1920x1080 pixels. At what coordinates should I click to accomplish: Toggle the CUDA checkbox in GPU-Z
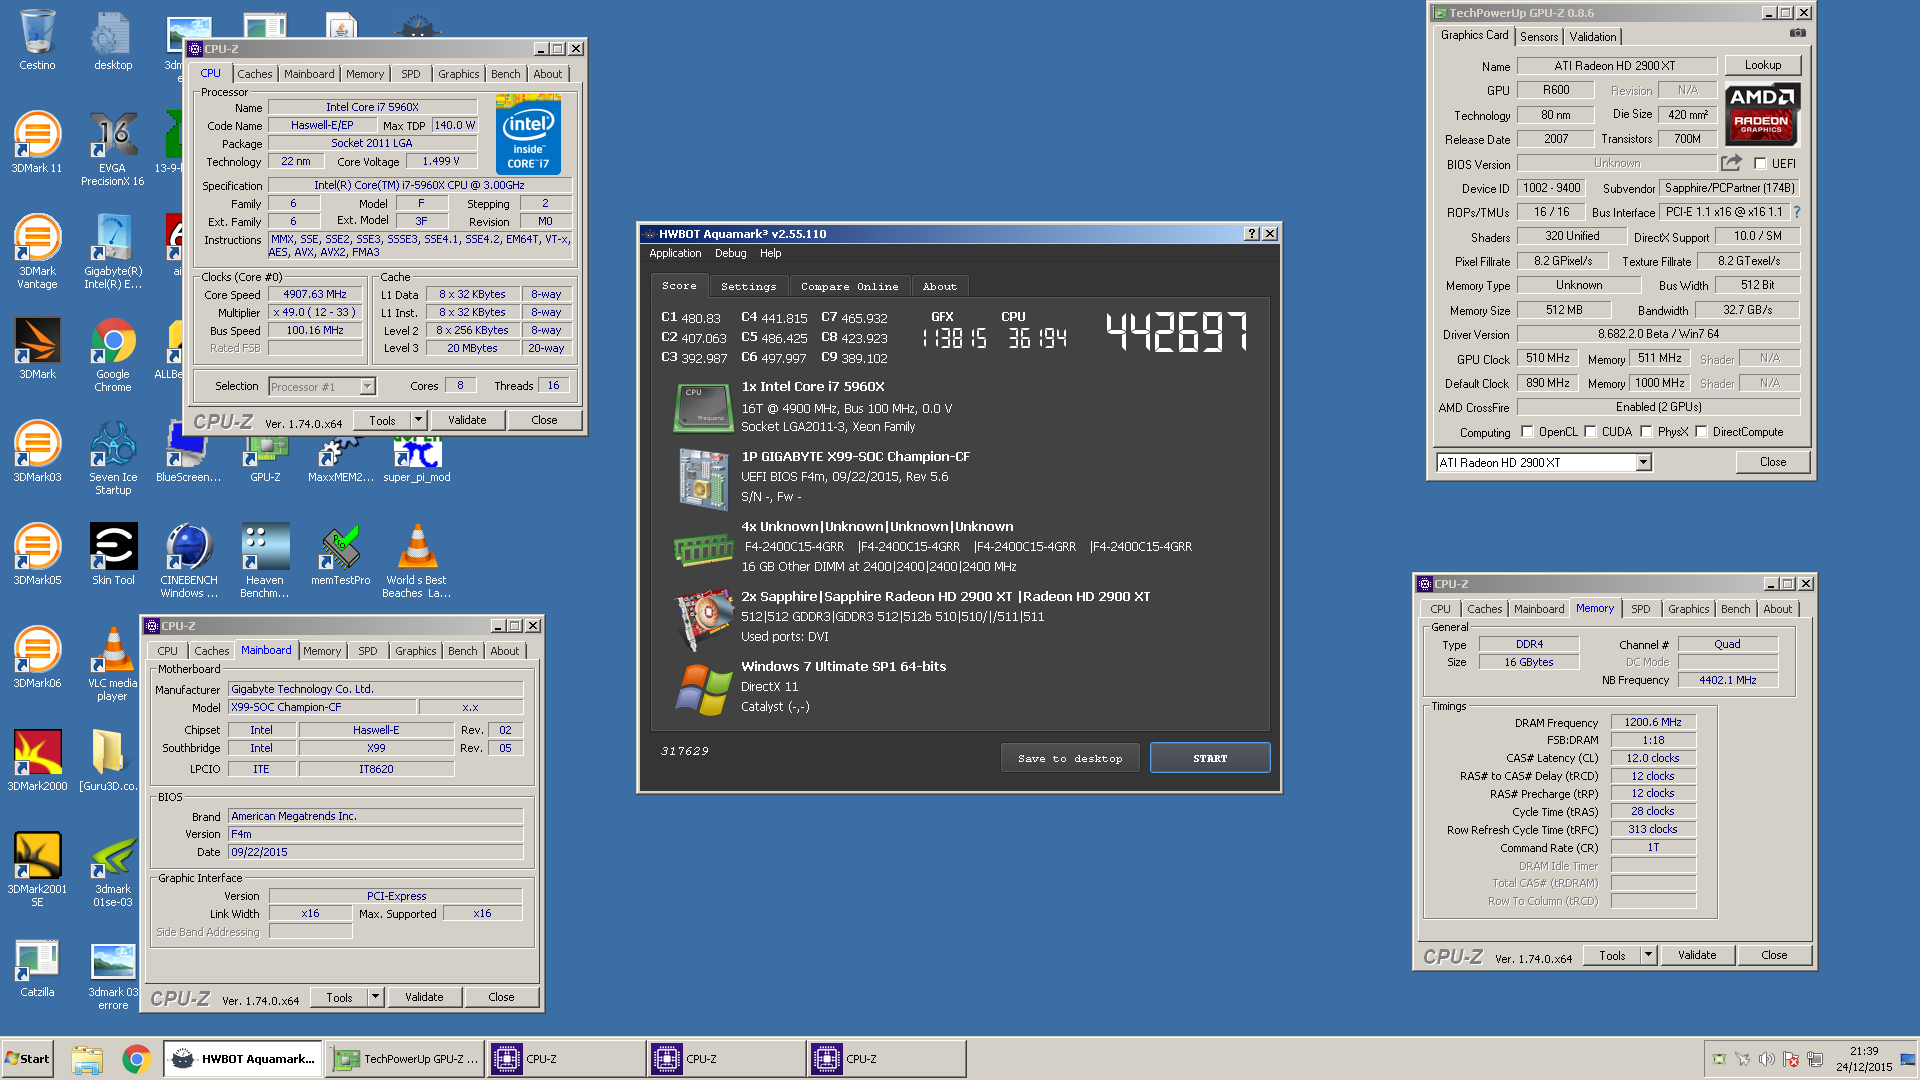tap(1590, 432)
